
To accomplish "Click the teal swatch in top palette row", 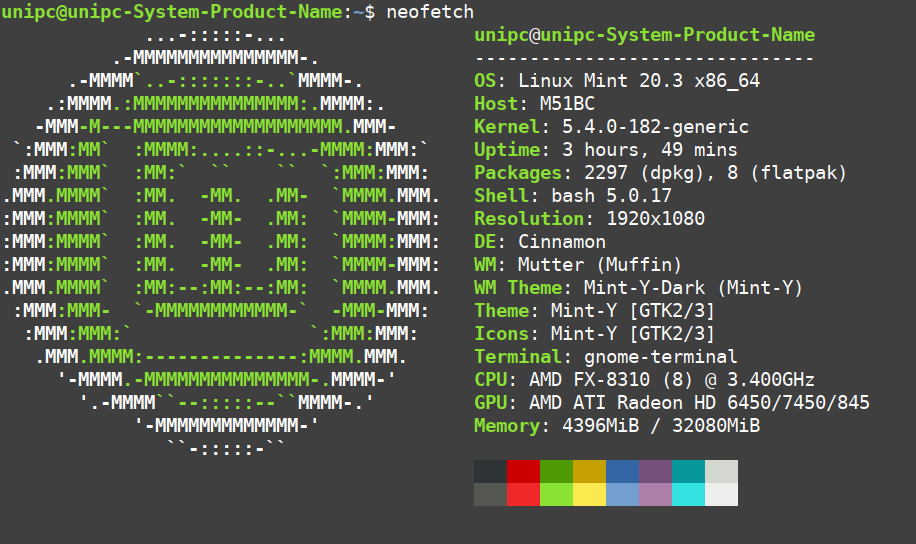I will coord(689,472).
